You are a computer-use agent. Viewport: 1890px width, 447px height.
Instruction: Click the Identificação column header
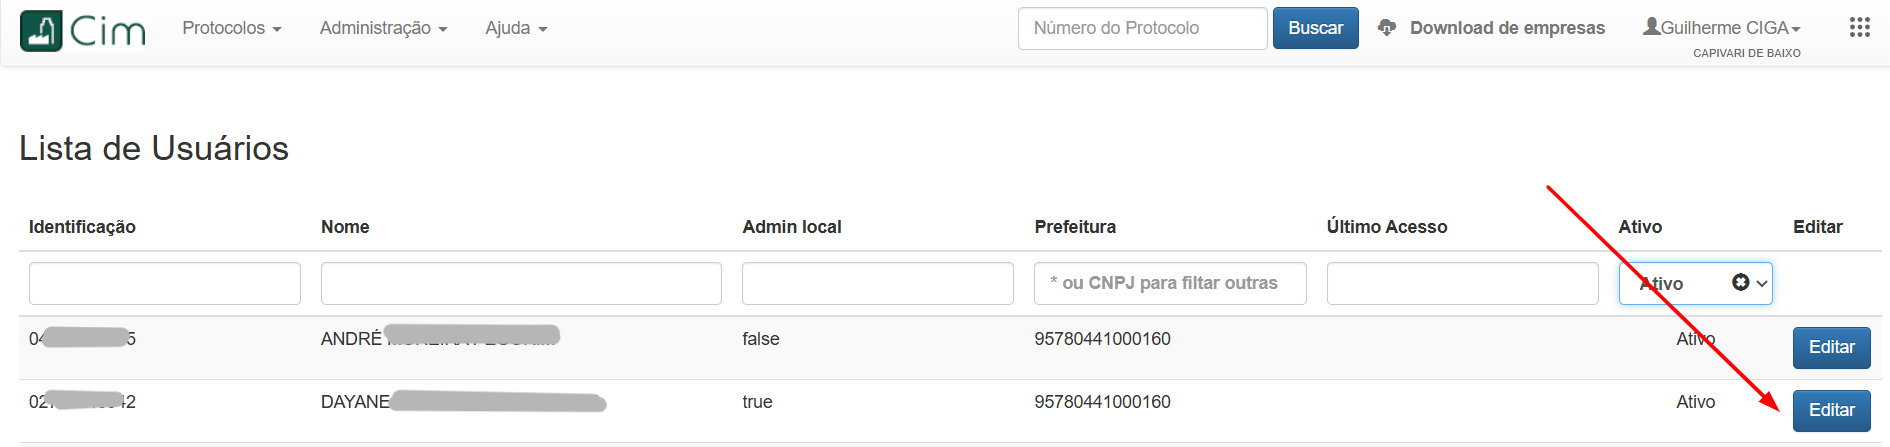pos(82,227)
